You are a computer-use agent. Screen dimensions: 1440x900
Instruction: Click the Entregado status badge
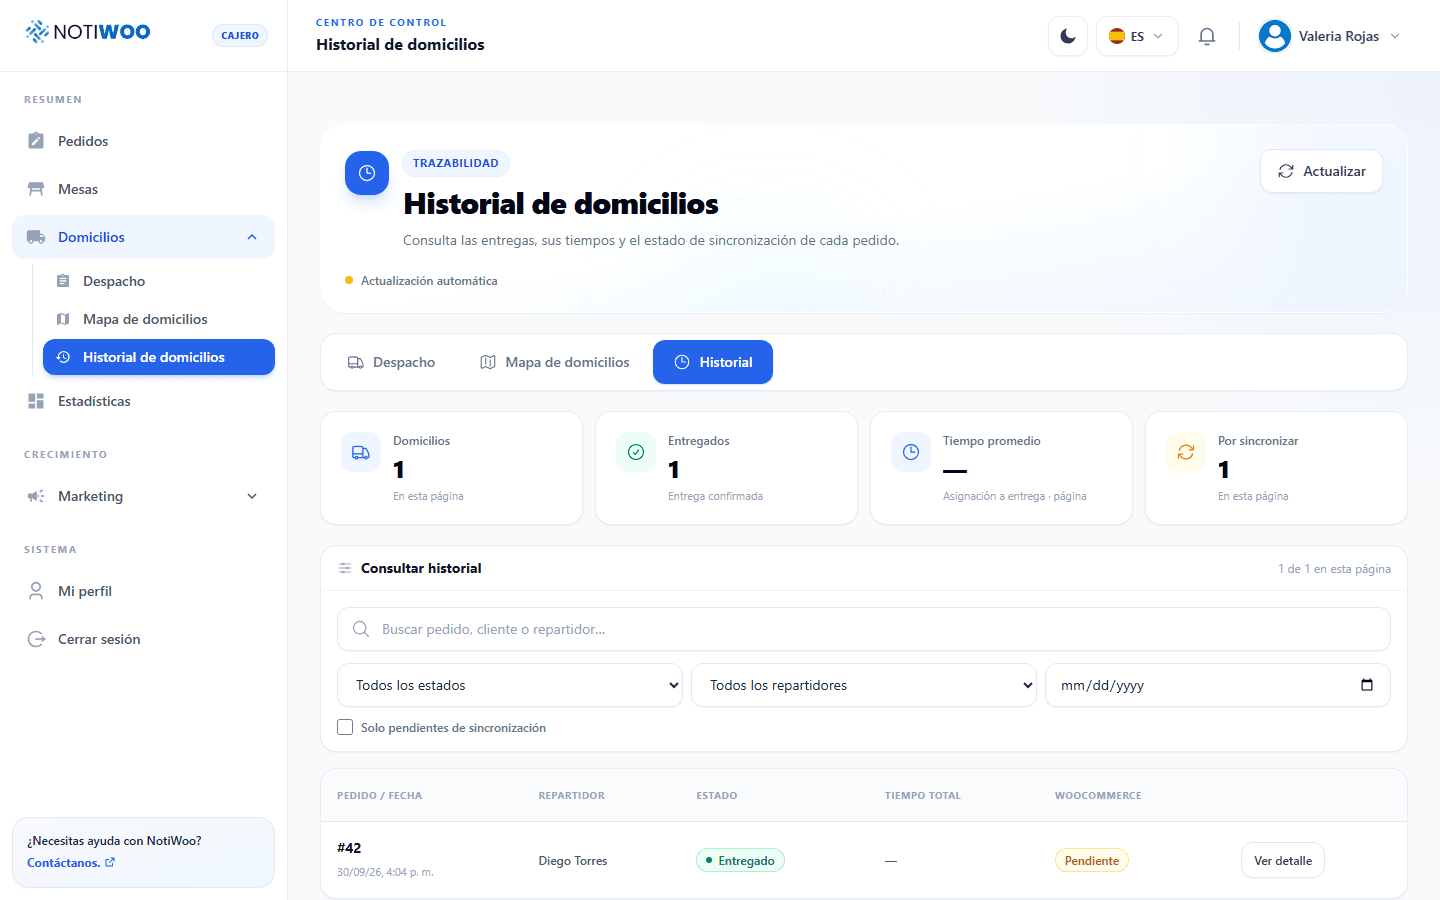point(740,860)
